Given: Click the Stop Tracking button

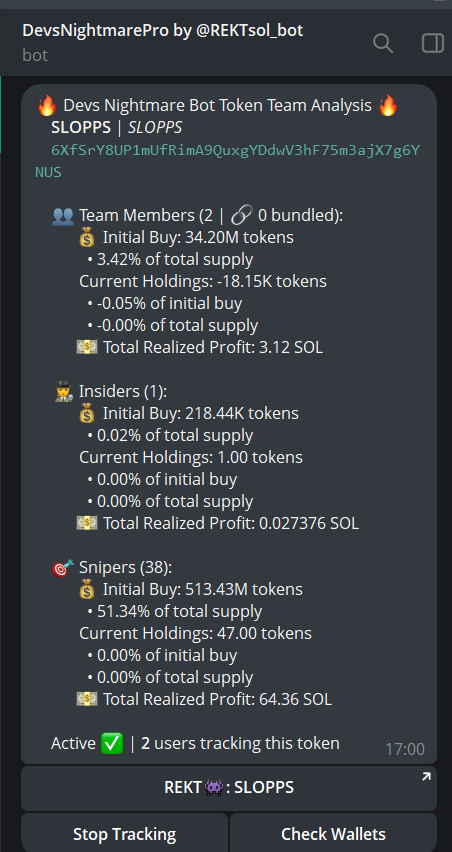Looking at the screenshot, I should [x=124, y=834].
